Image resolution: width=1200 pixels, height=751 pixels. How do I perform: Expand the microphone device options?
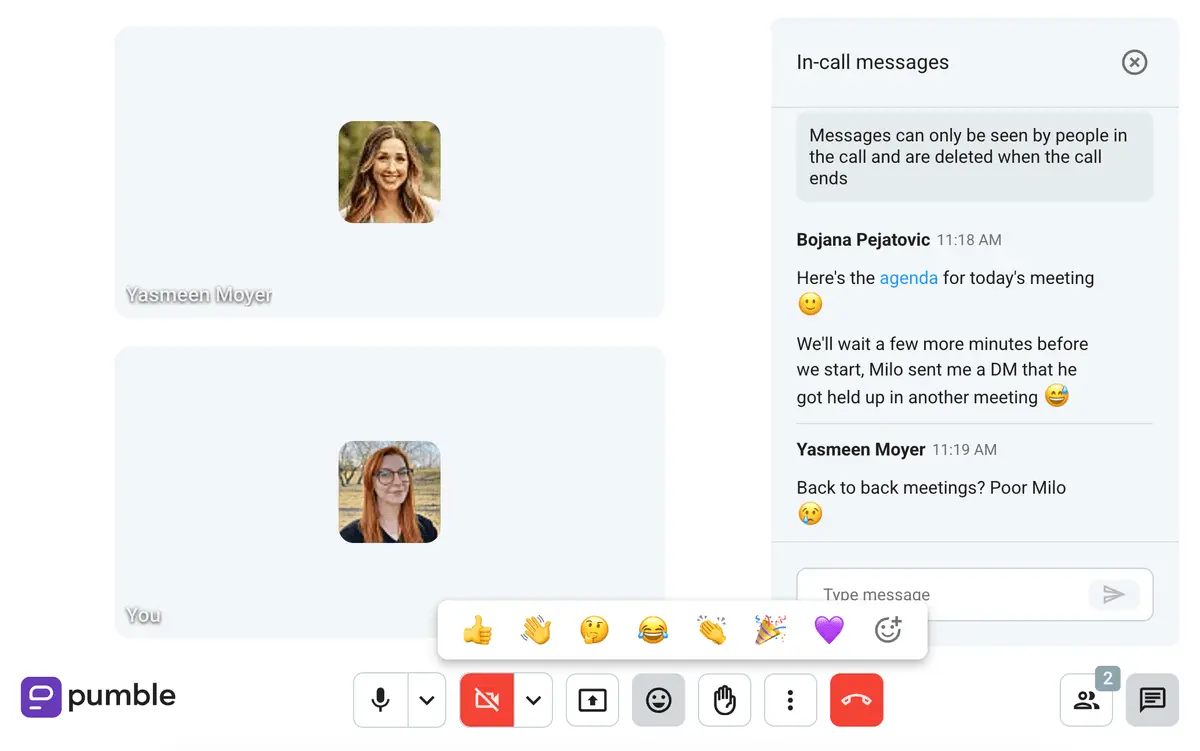pos(426,700)
